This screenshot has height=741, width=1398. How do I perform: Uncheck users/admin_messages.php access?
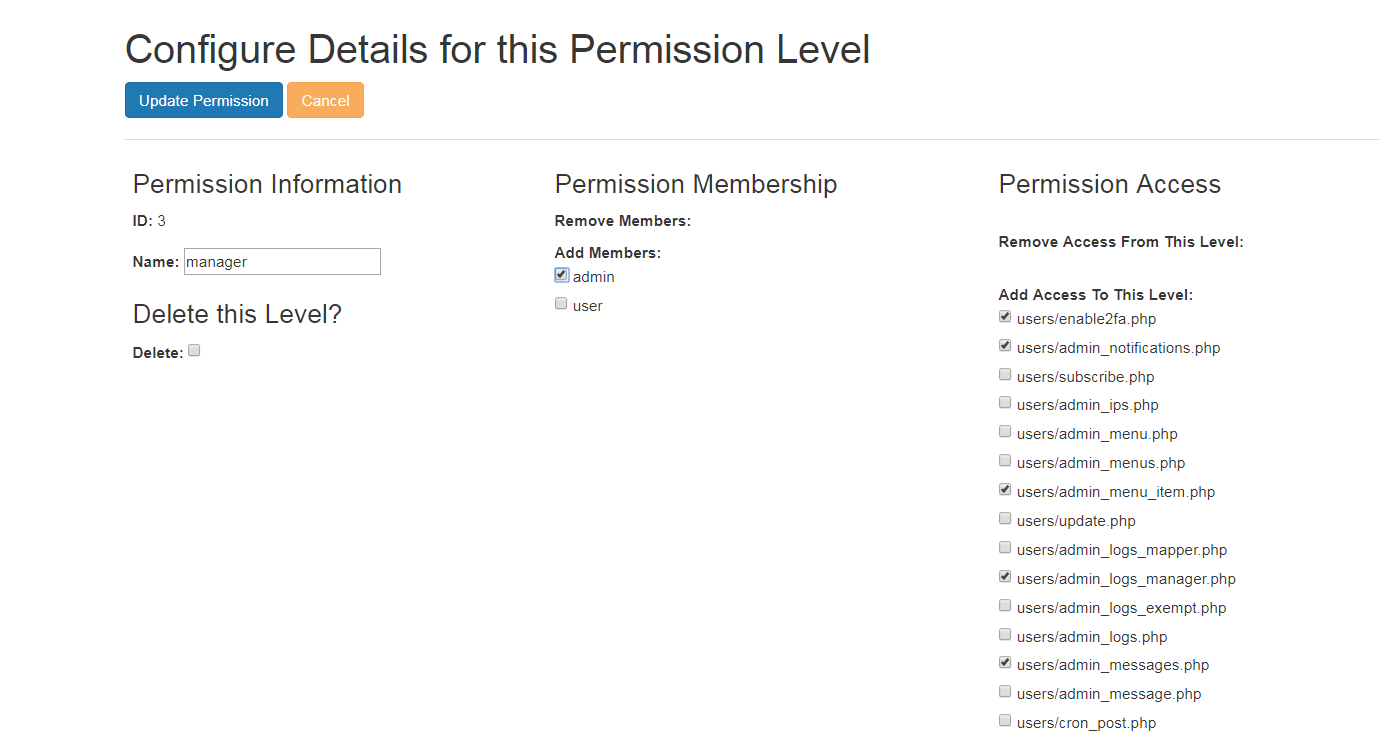point(1005,663)
